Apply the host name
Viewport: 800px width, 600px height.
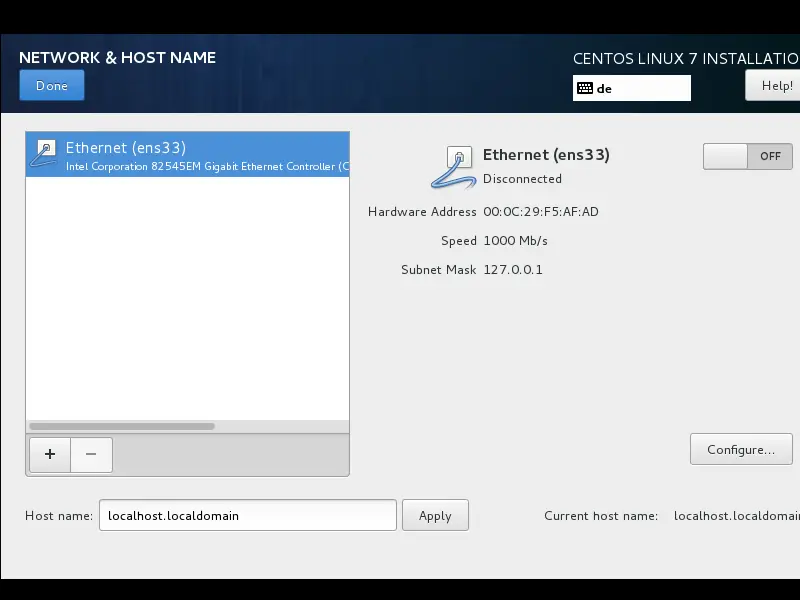pos(435,515)
